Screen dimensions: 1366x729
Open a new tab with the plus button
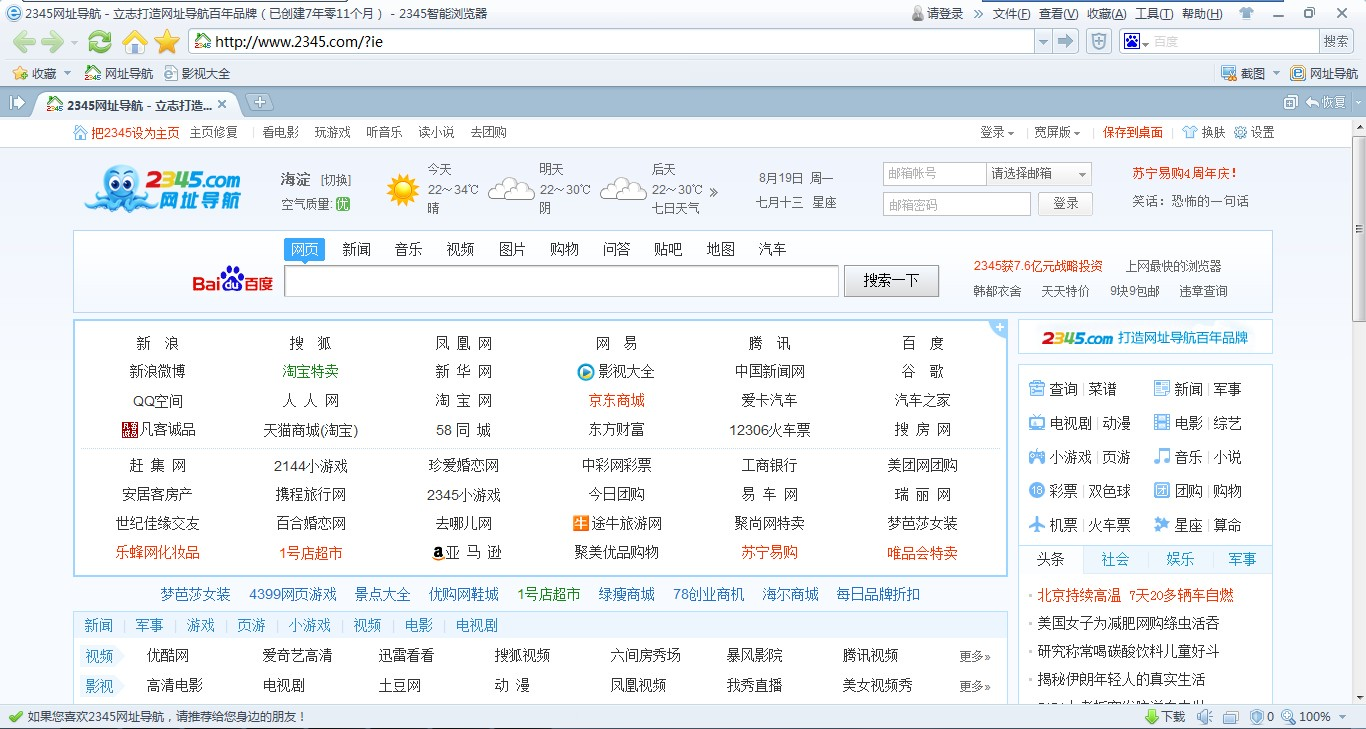tap(259, 102)
